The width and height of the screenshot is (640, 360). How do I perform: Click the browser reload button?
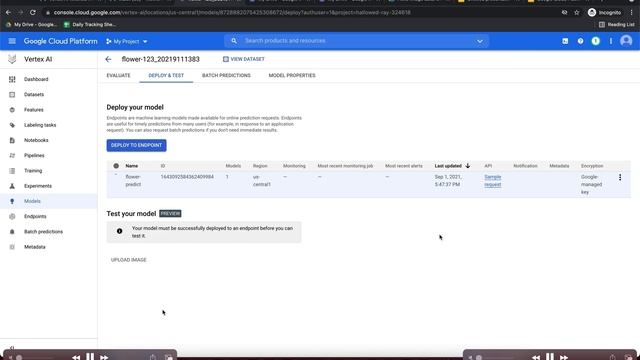click(x=33, y=13)
